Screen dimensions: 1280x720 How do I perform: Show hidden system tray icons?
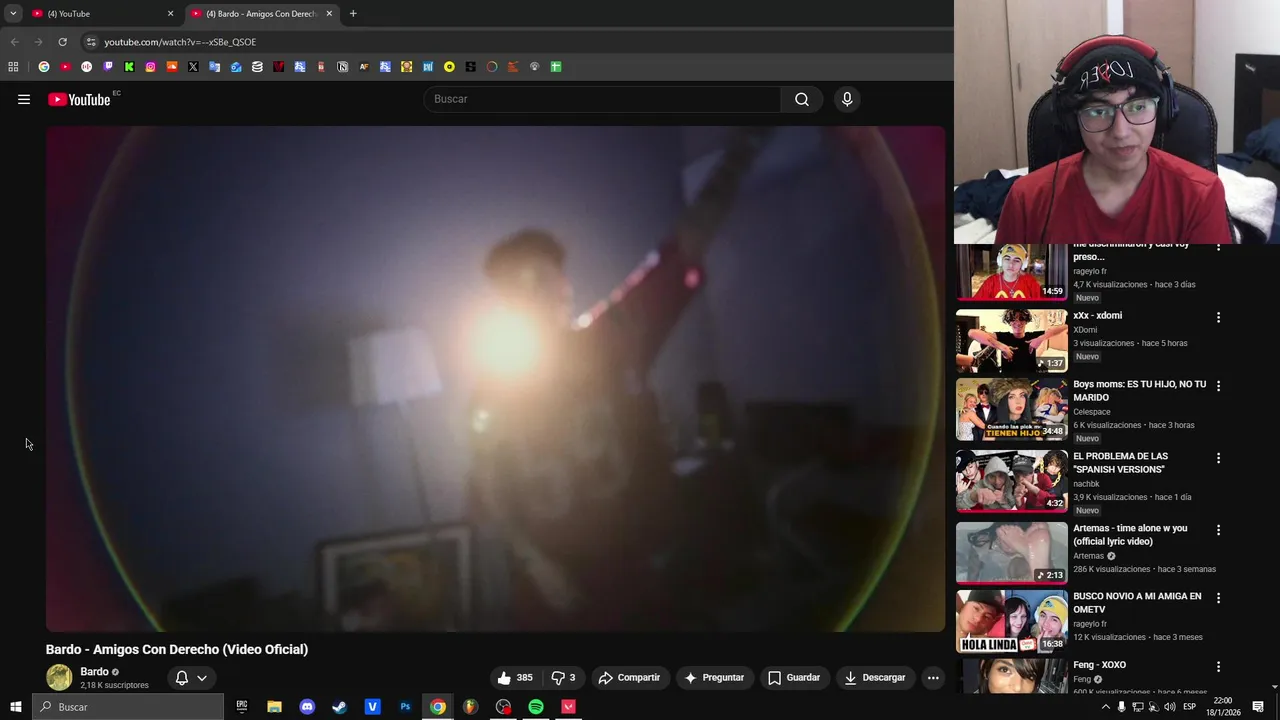click(x=1105, y=707)
